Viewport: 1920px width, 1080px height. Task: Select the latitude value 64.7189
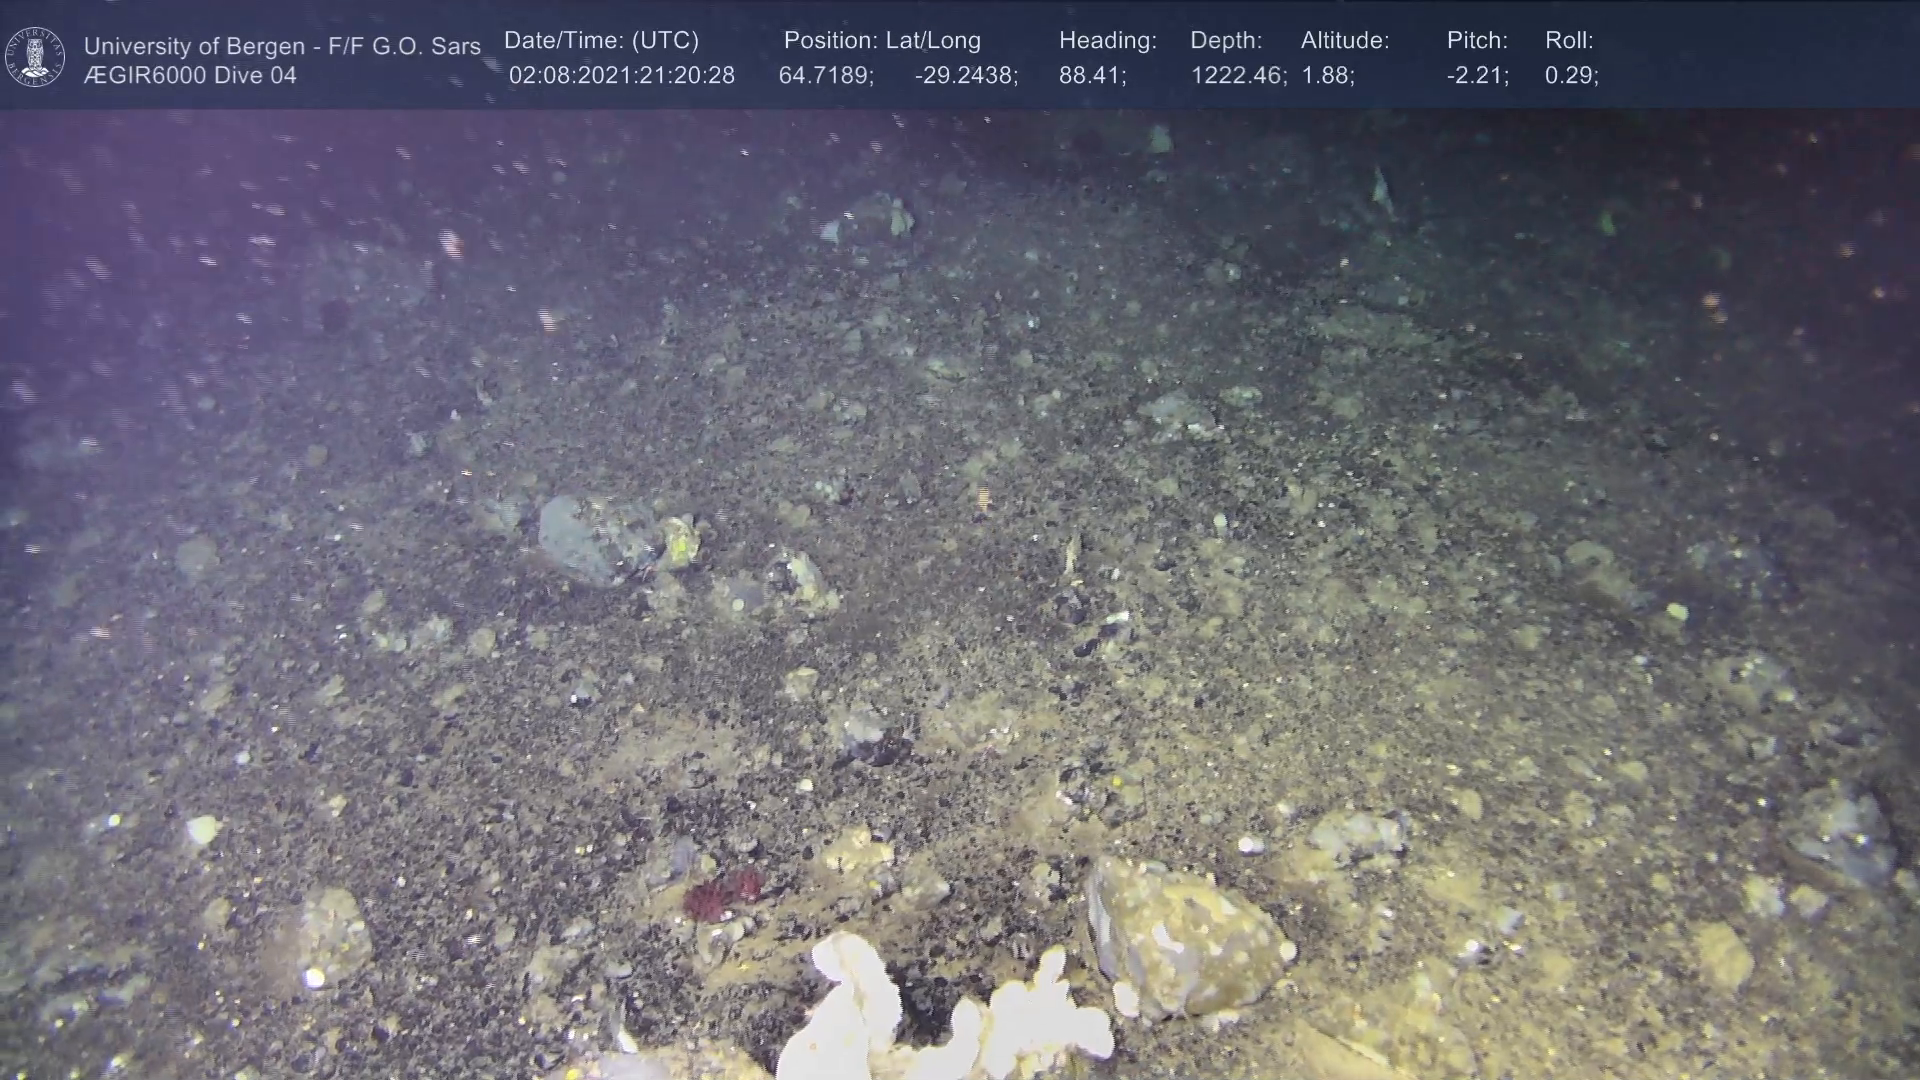(825, 76)
